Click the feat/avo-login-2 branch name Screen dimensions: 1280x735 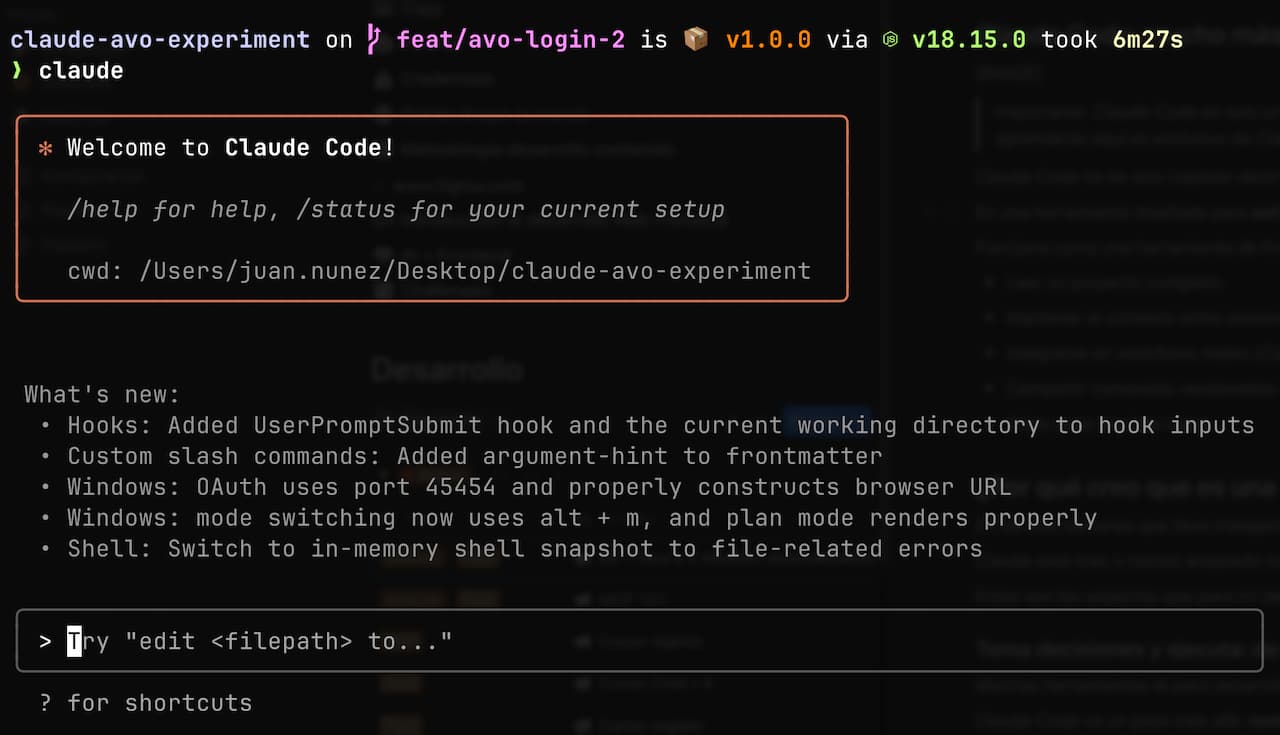511,40
